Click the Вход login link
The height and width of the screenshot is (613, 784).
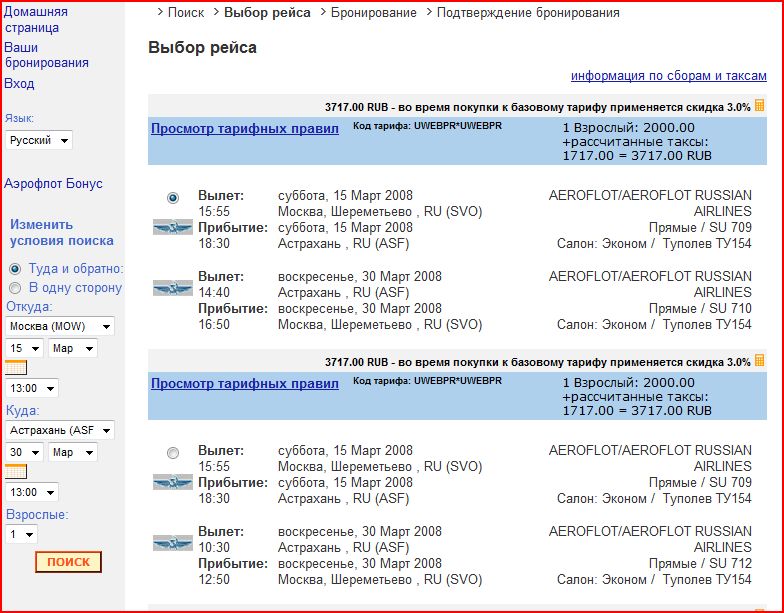[x=19, y=84]
